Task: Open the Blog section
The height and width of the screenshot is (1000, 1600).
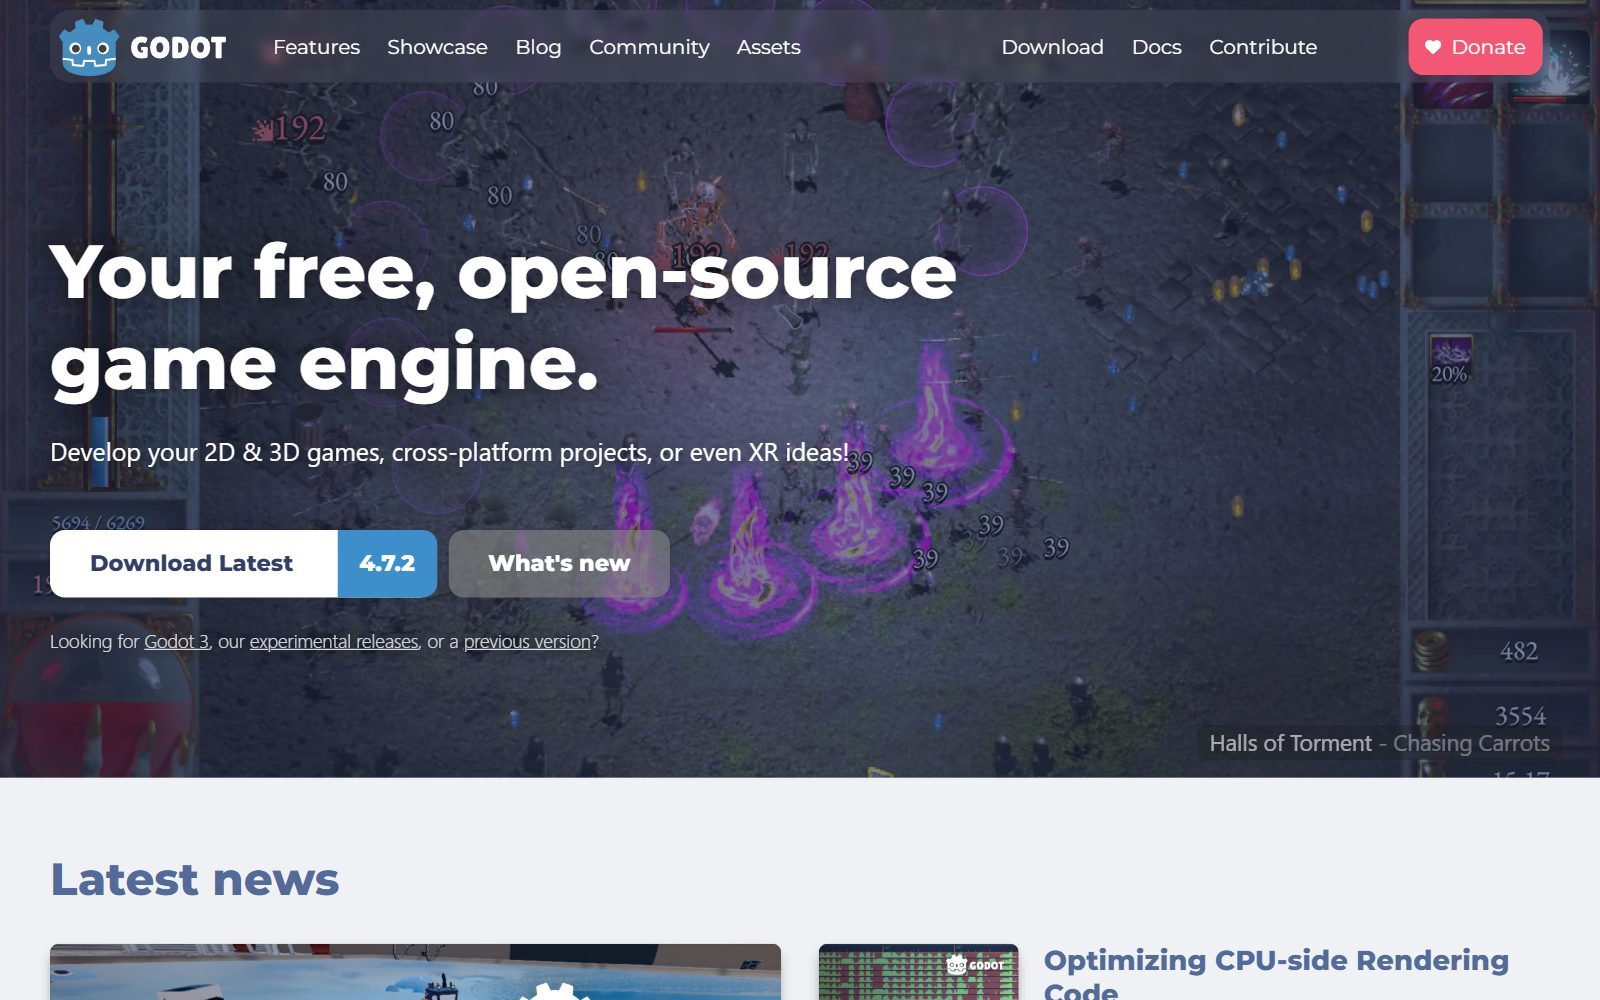Action: [x=538, y=47]
